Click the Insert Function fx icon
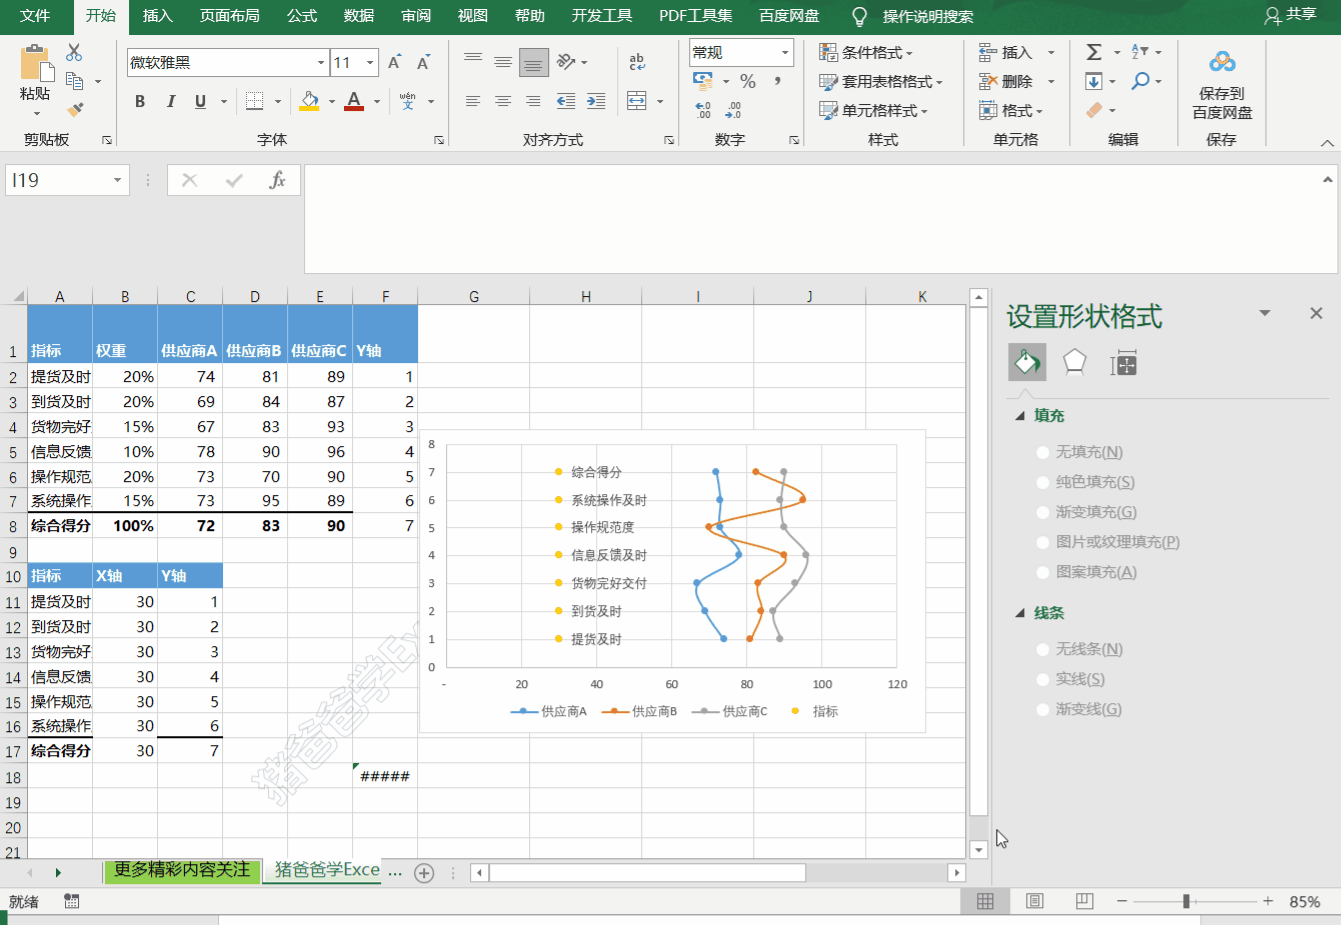Screen dimensions: 1341x925 click(x=277, y=180)
